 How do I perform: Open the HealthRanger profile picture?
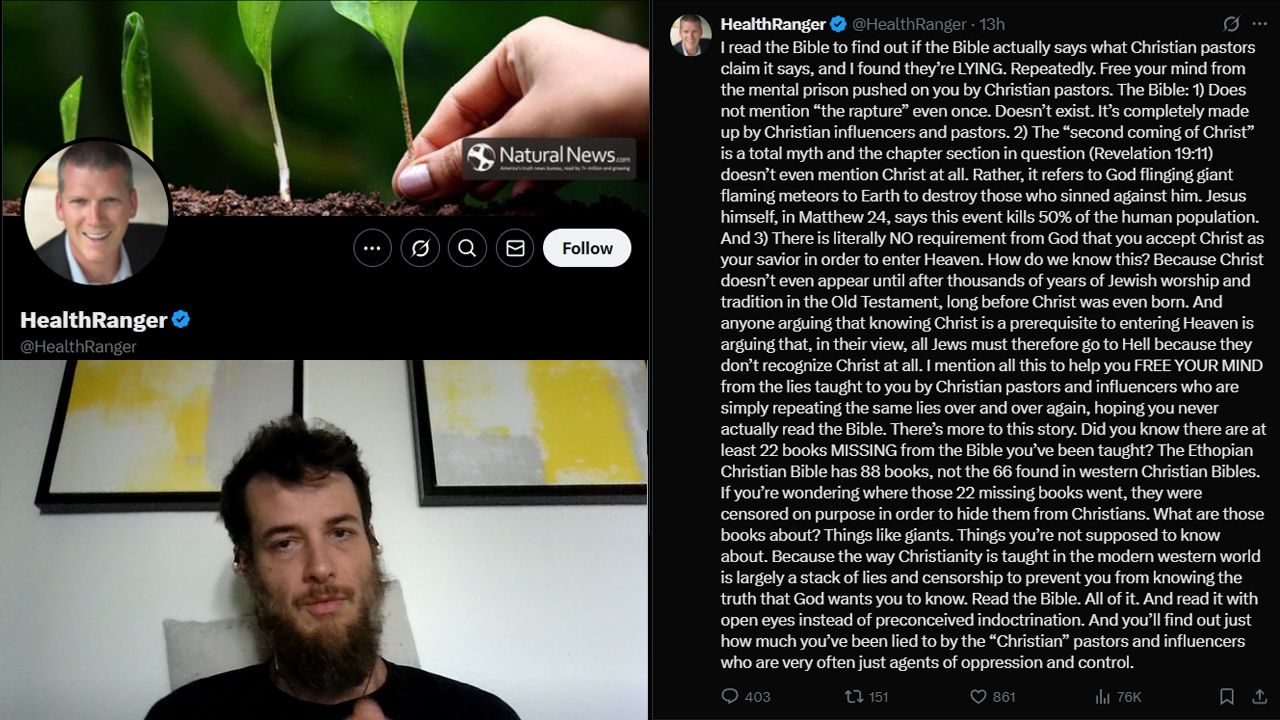point(96,212)
